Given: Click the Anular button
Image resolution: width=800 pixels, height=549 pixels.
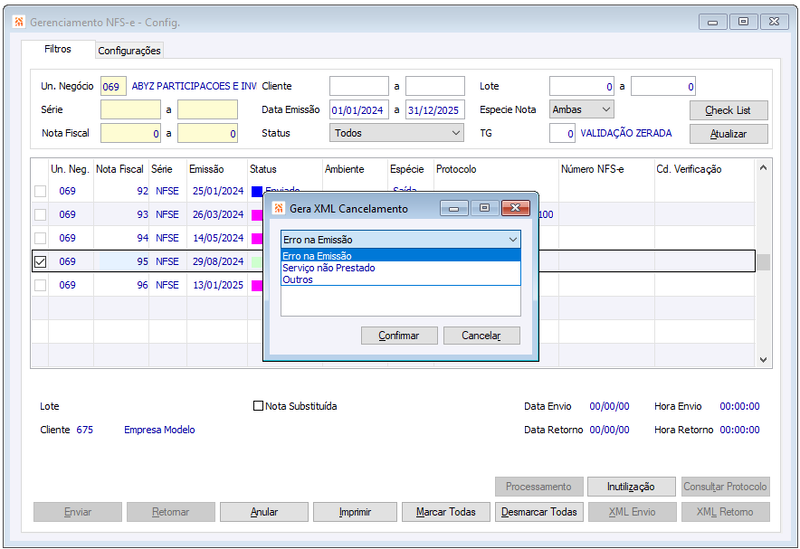Looking at the screenshot, I should (x=264, y=512).
